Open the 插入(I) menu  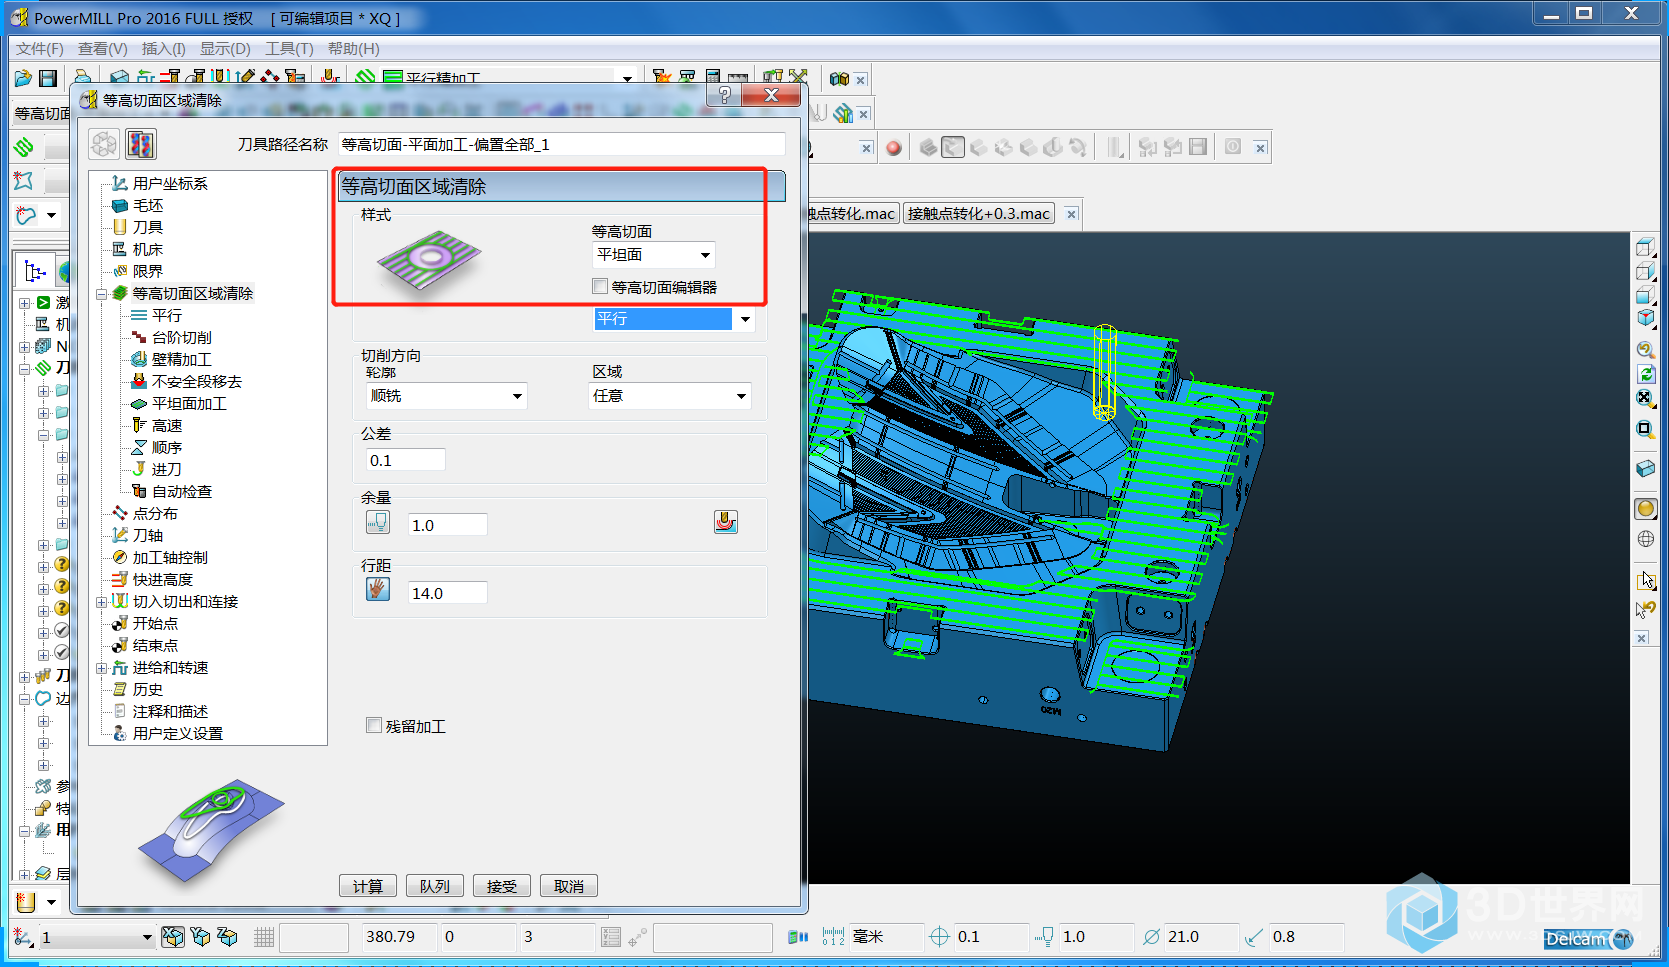point(163,49)
